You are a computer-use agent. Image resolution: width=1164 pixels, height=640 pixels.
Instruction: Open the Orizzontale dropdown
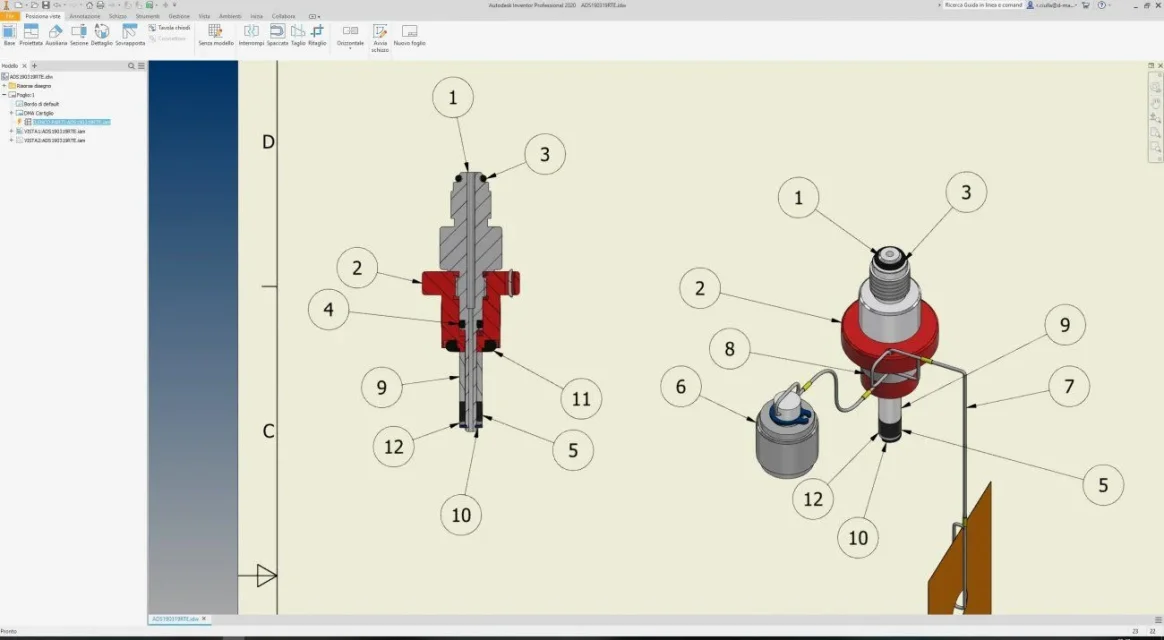click(x=350, y=37)
